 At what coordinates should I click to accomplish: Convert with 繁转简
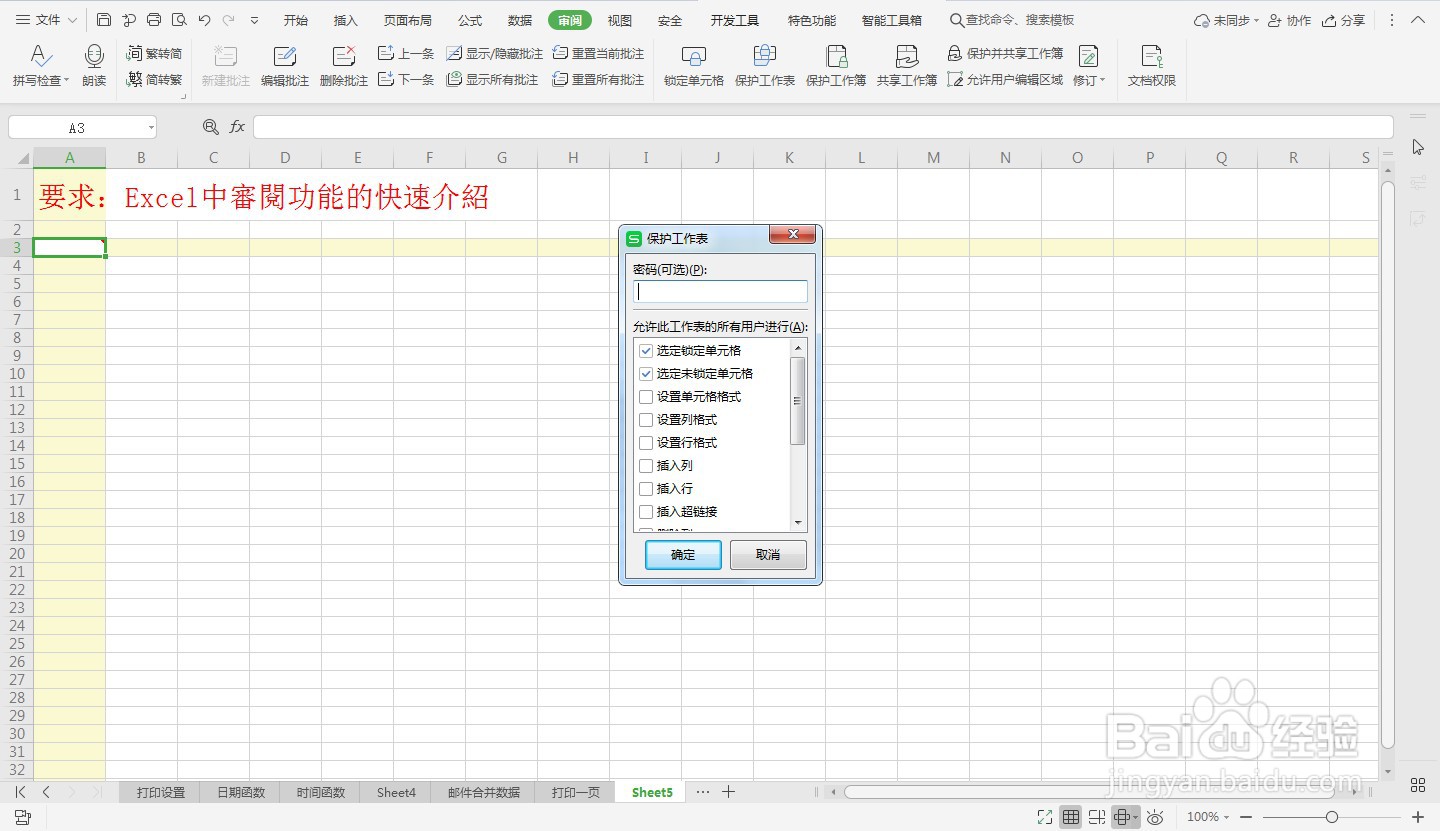(x=155, y=53)
